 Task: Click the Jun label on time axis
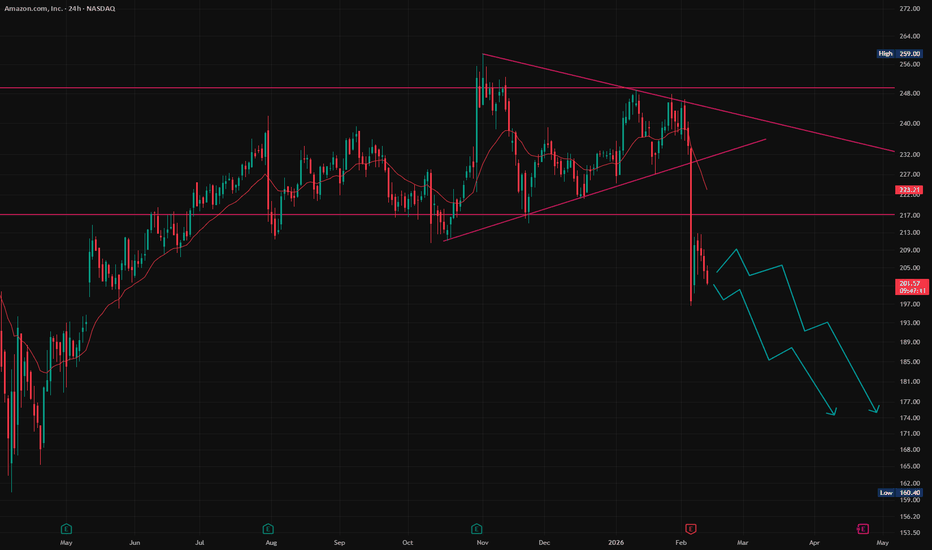[x=135, y=542]
